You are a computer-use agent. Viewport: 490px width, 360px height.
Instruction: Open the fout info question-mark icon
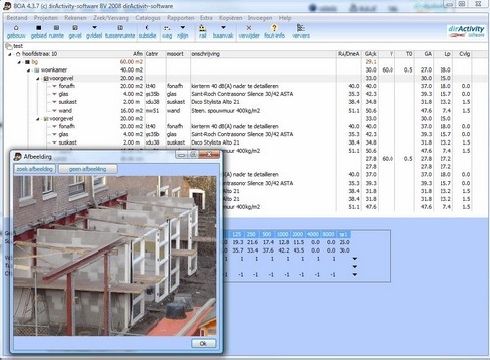pos(274,28)
